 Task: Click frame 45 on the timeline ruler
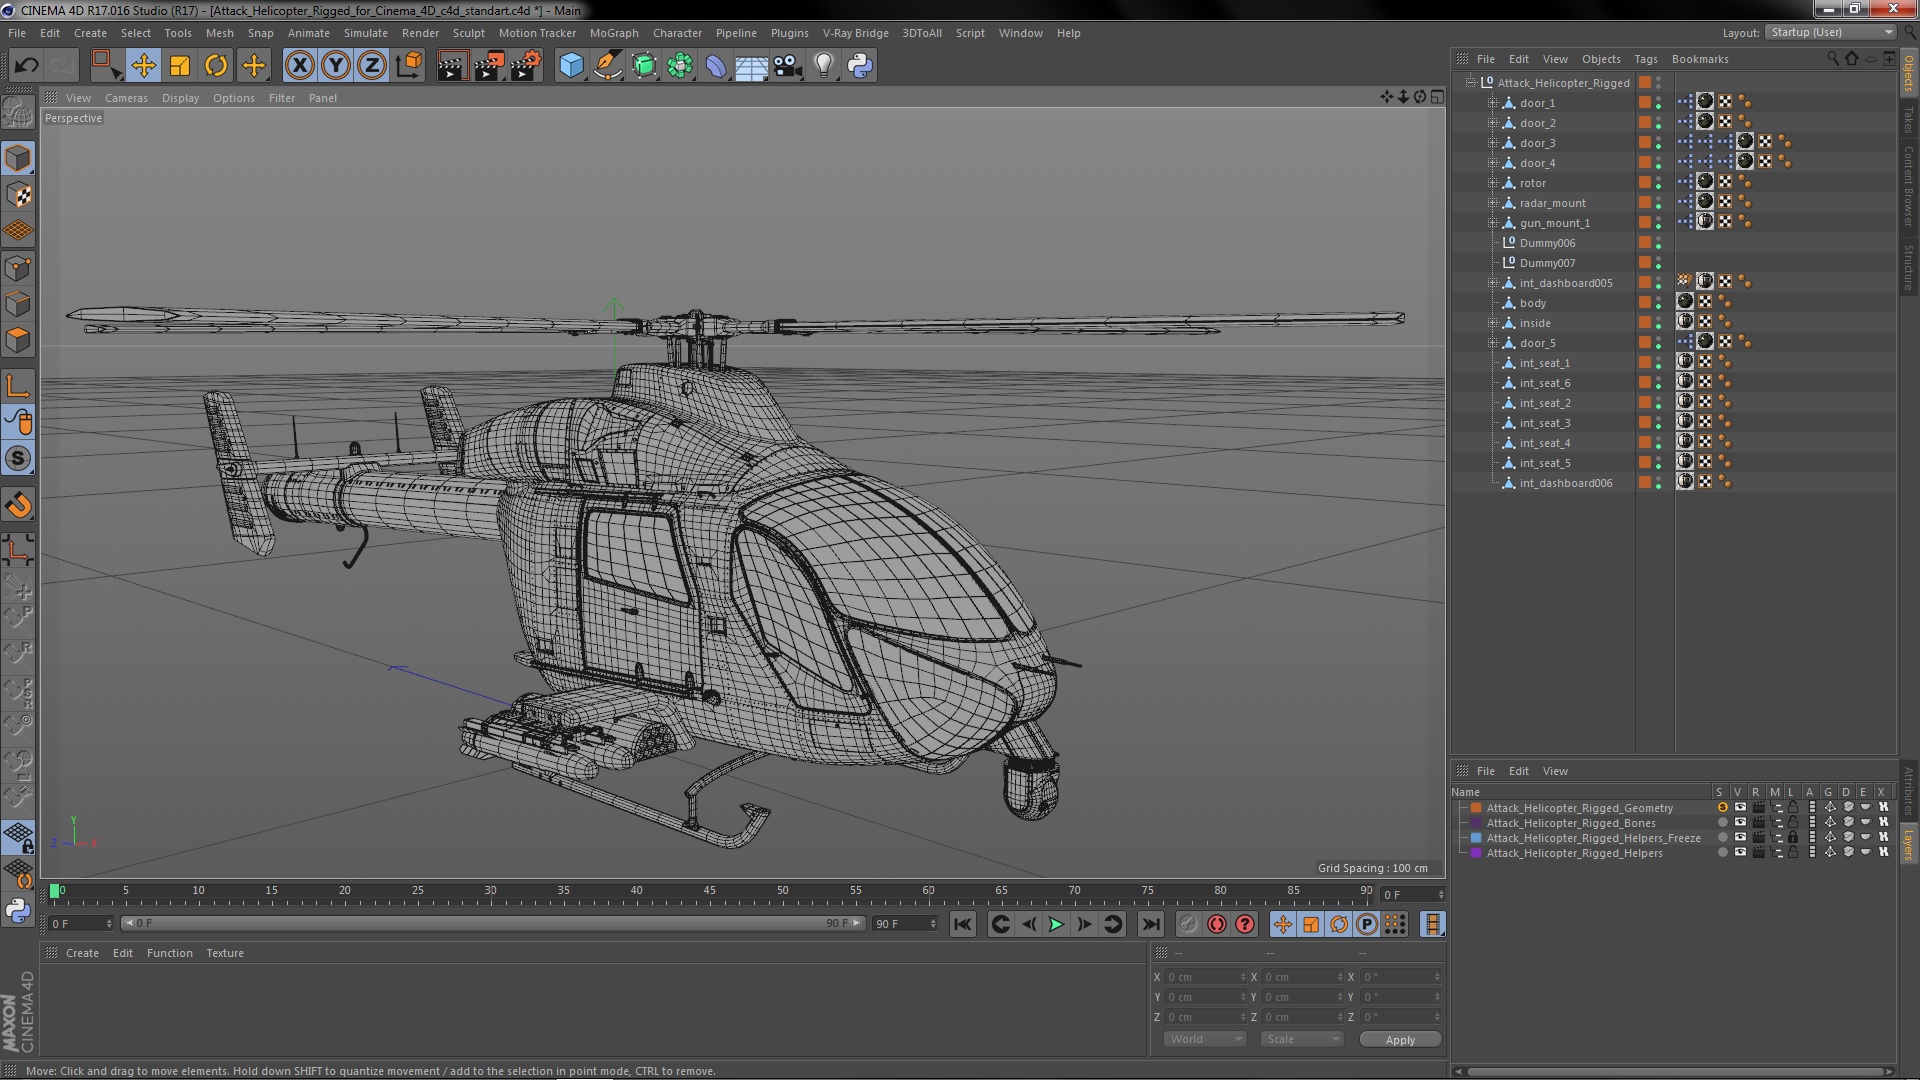[x=709, y=892]
